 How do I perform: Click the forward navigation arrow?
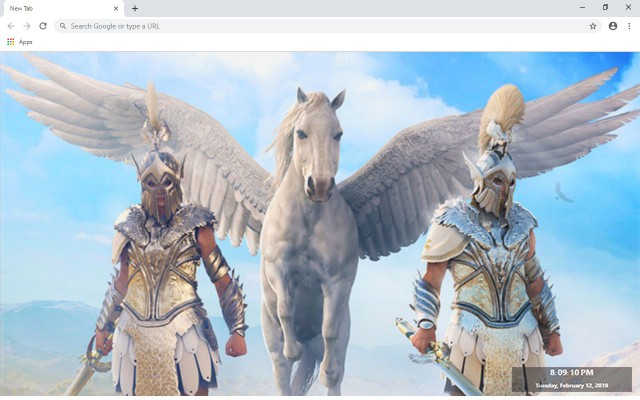coord(27,26)
